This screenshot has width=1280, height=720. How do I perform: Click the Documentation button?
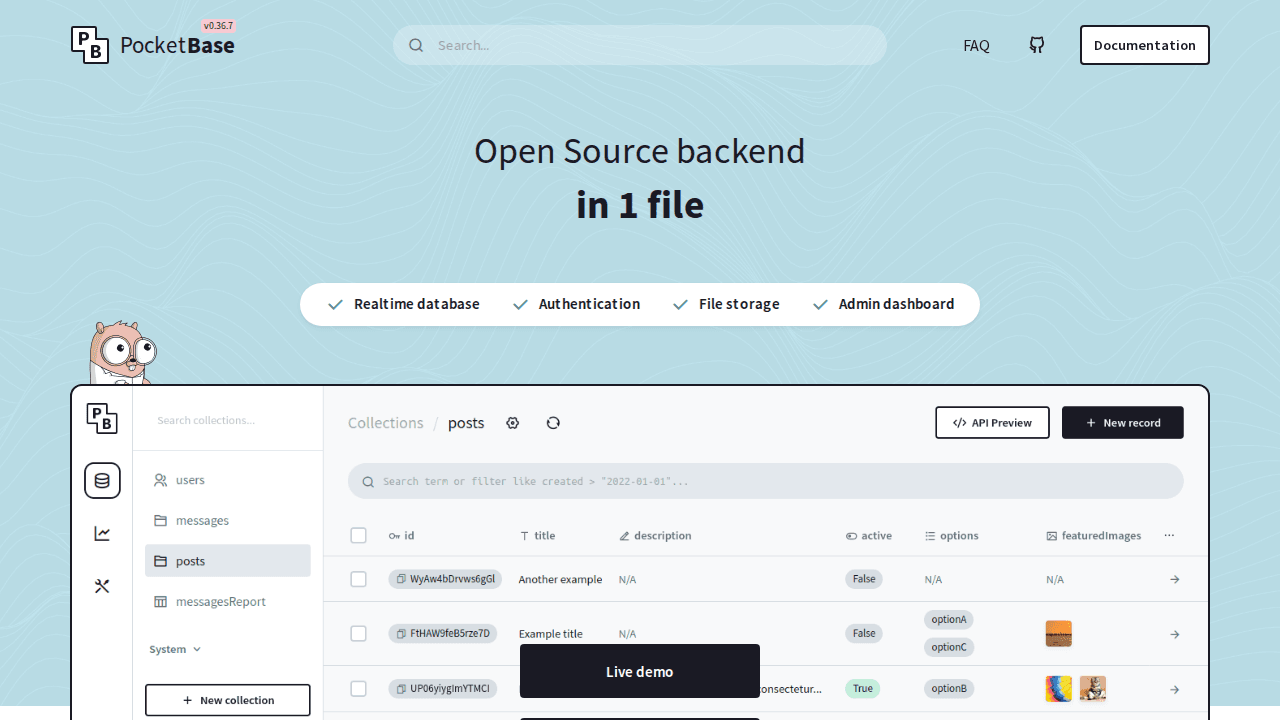(x=1144, y=45)
